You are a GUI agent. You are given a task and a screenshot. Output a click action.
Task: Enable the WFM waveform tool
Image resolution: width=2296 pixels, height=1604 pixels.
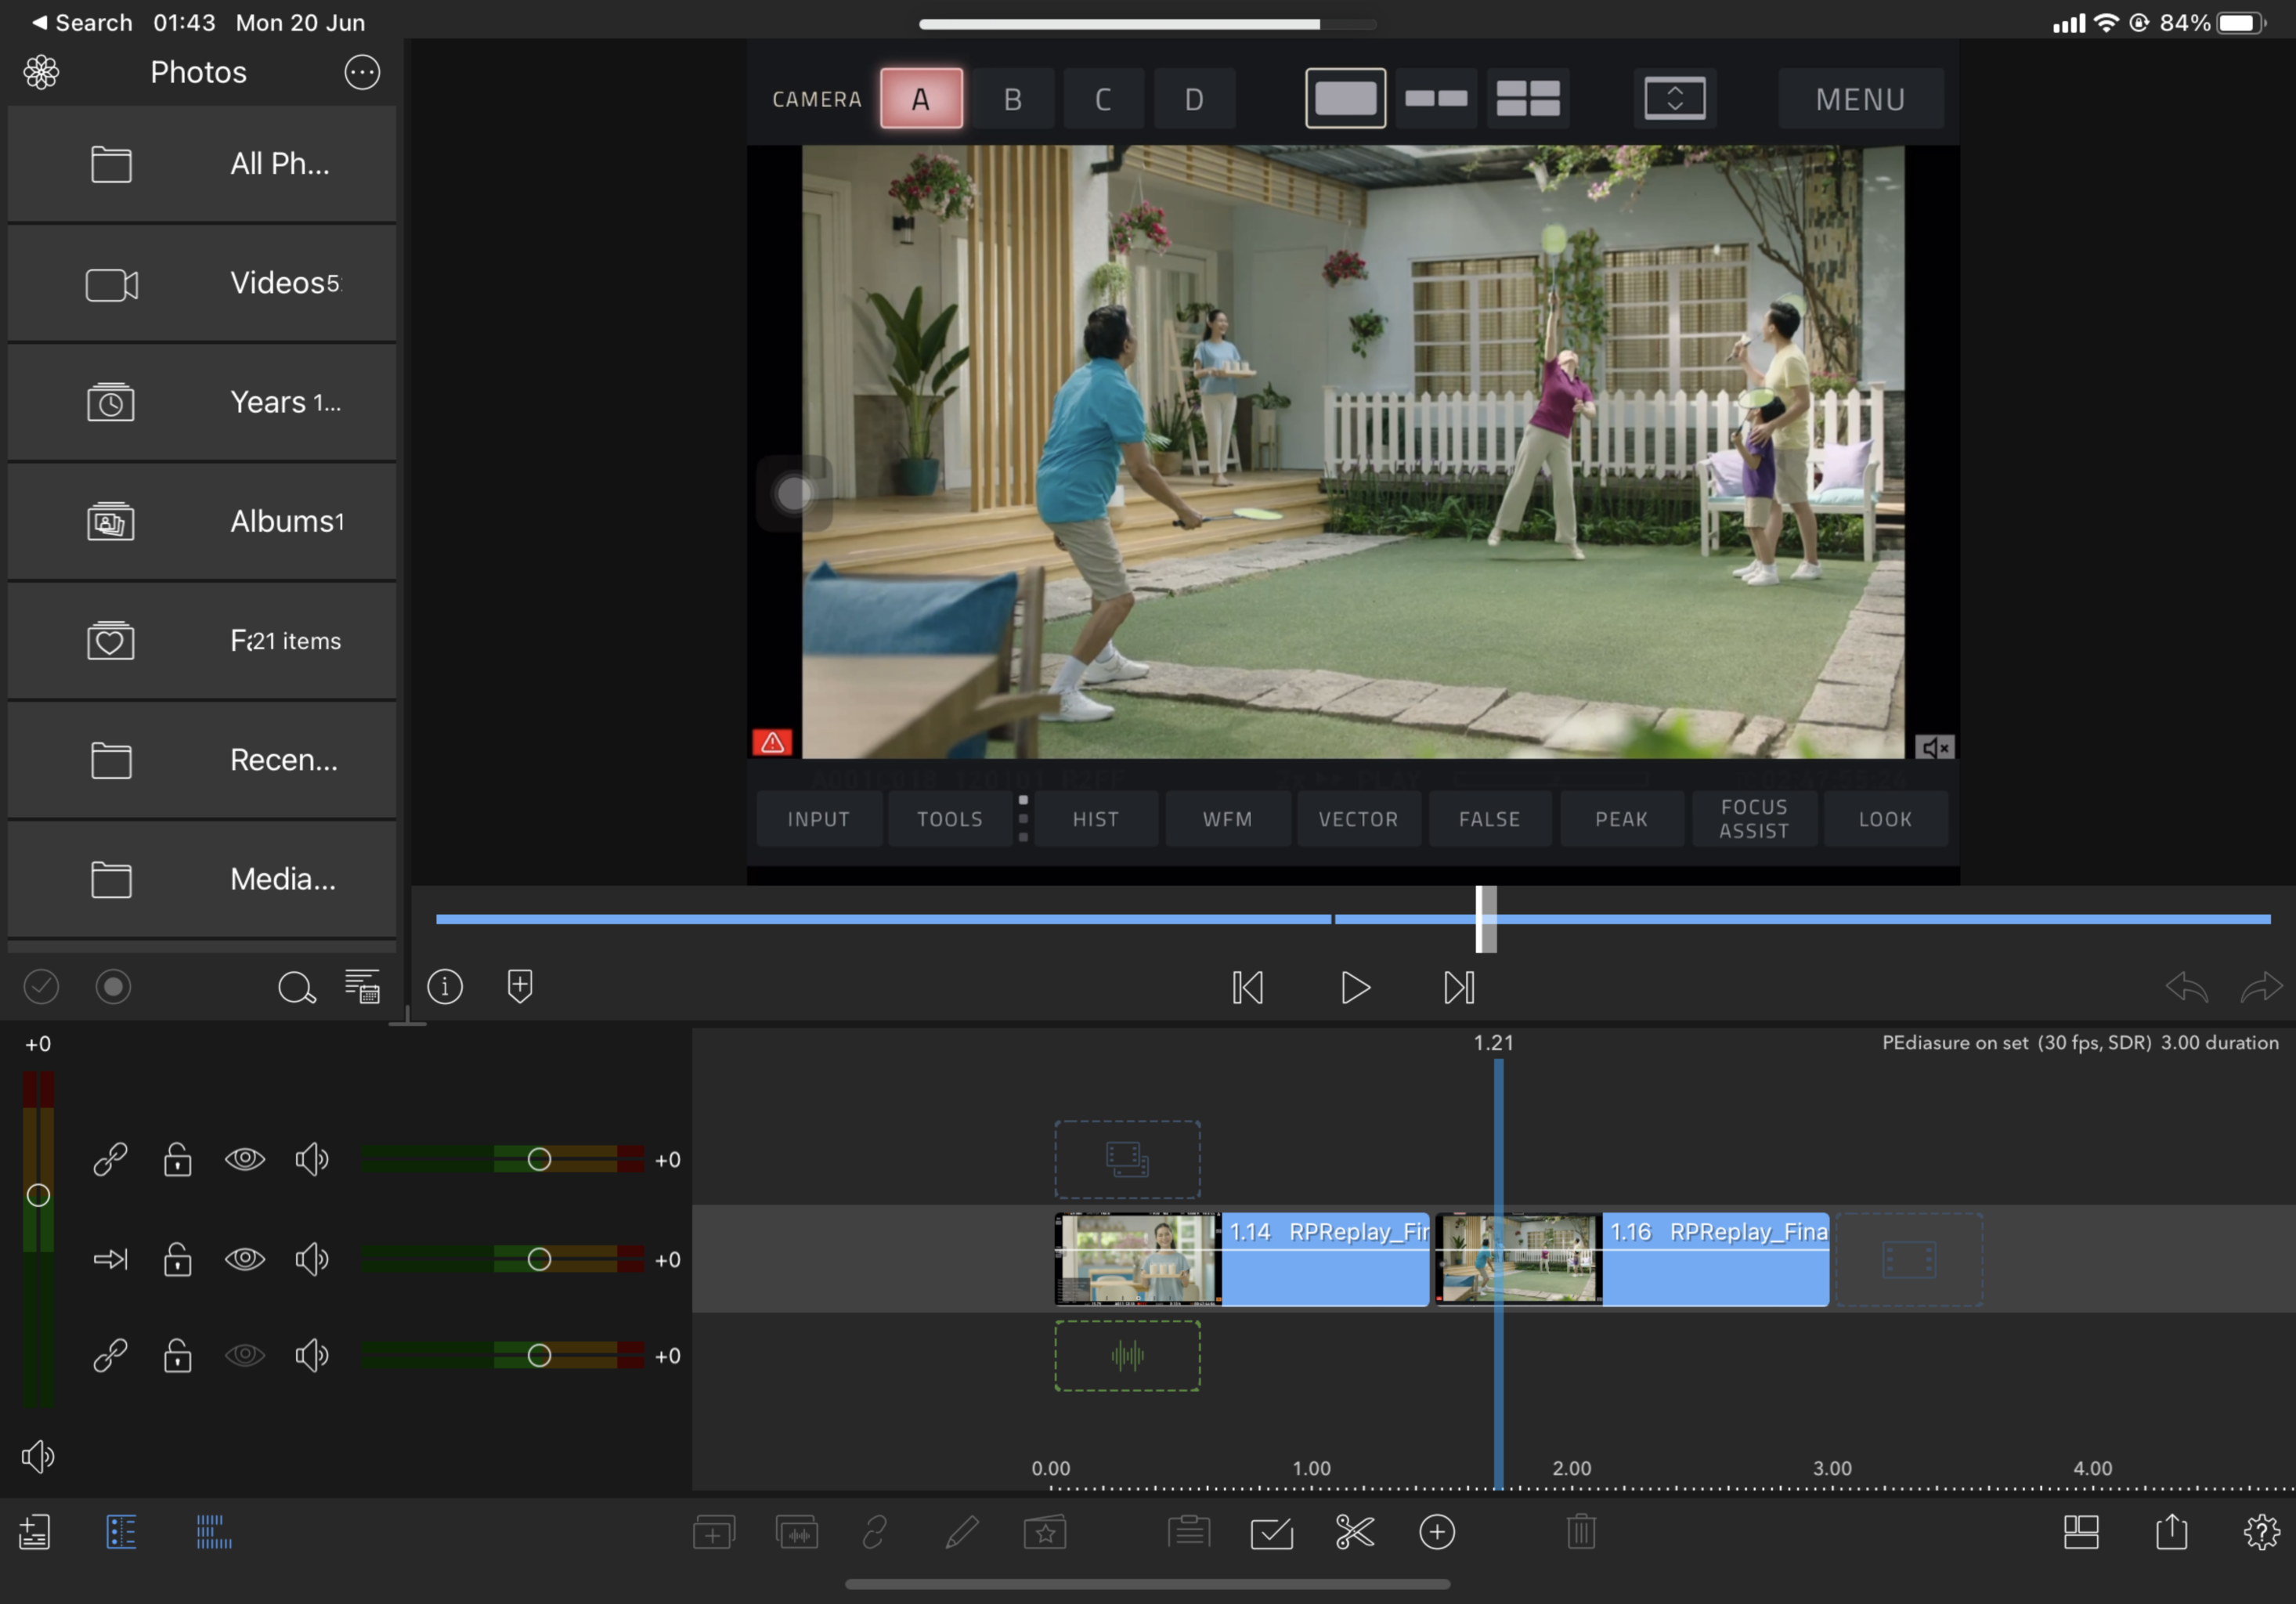tap(1227, 819)
